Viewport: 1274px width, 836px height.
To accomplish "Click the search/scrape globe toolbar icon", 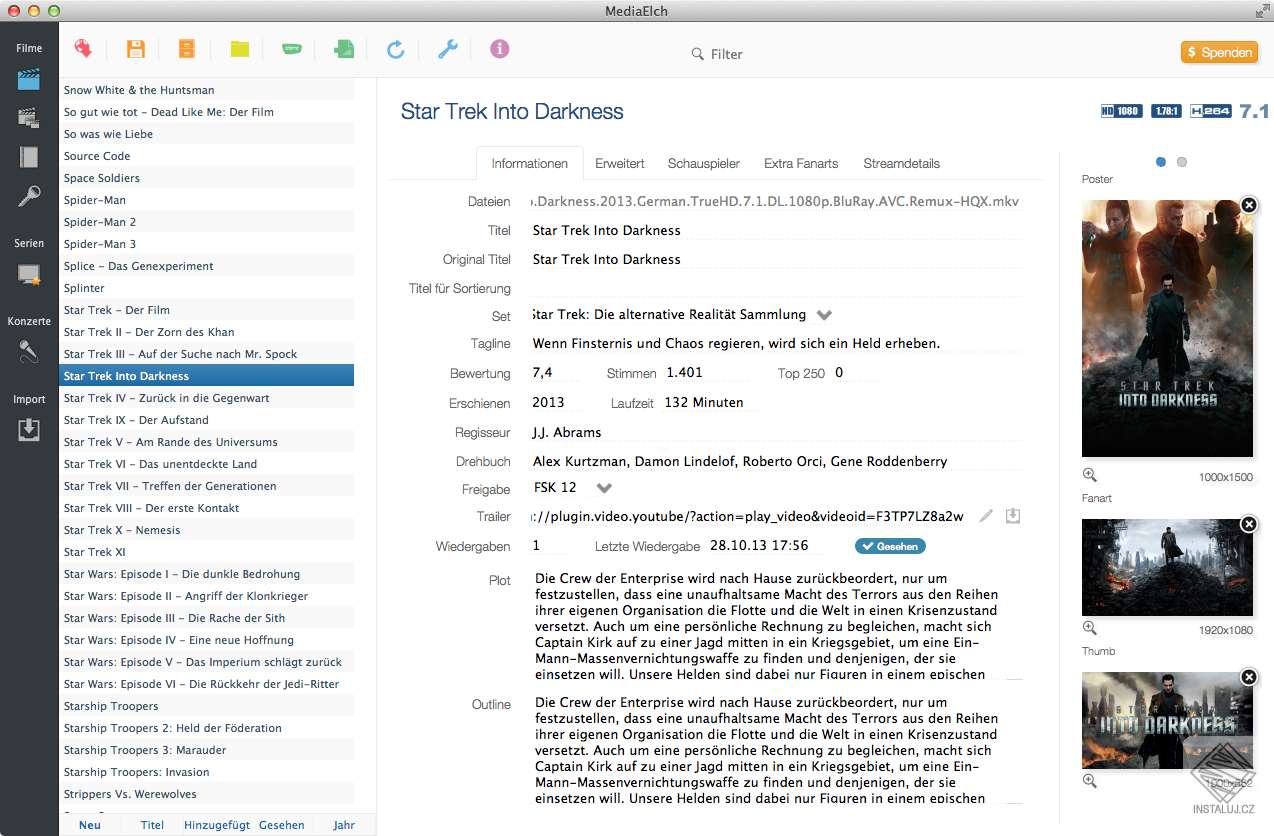I will point(83,48).
